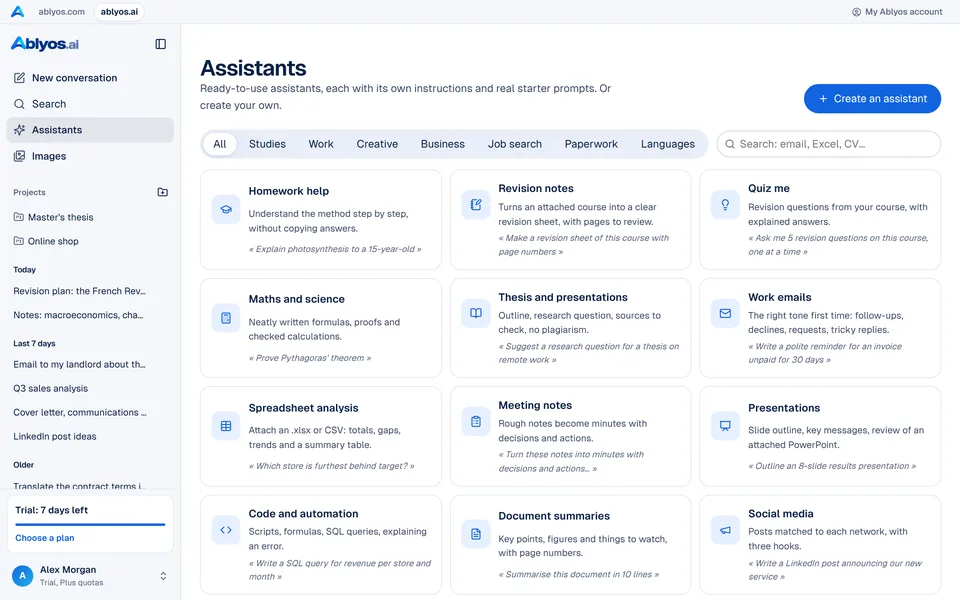Collapse the sidebar with the panel icon

[x=160, y=44]
